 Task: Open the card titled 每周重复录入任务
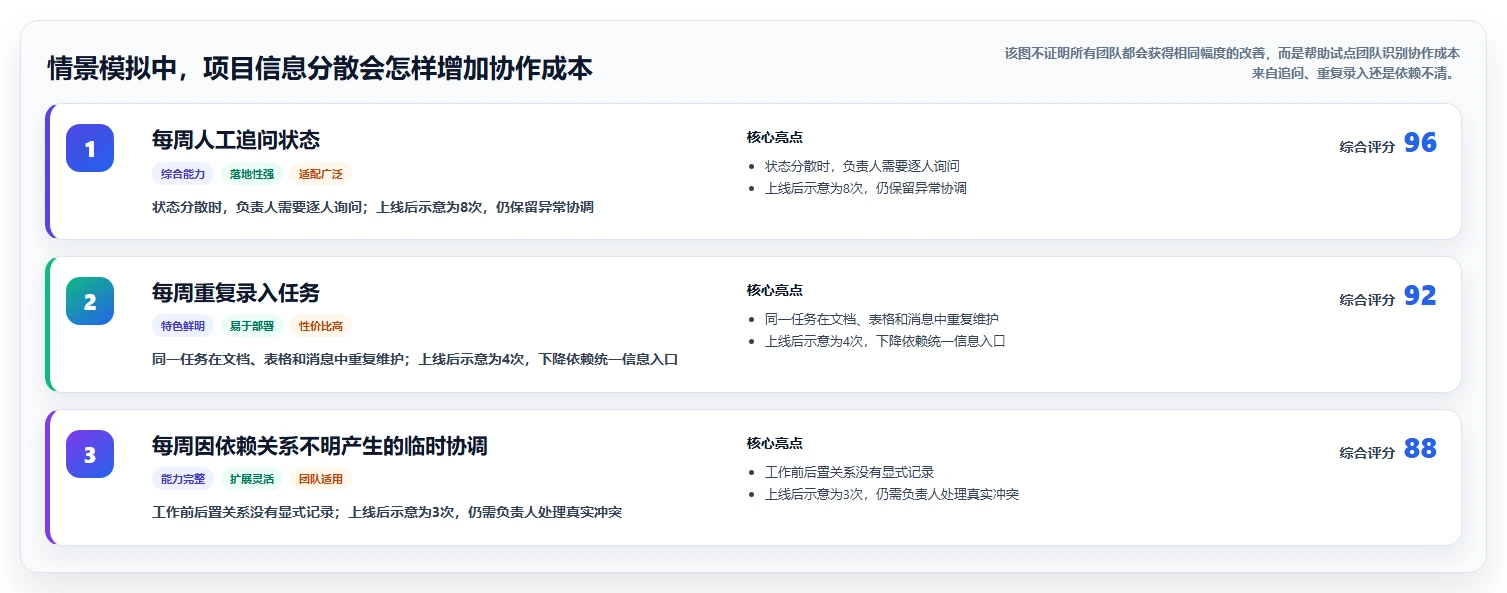tap(753, 324)
